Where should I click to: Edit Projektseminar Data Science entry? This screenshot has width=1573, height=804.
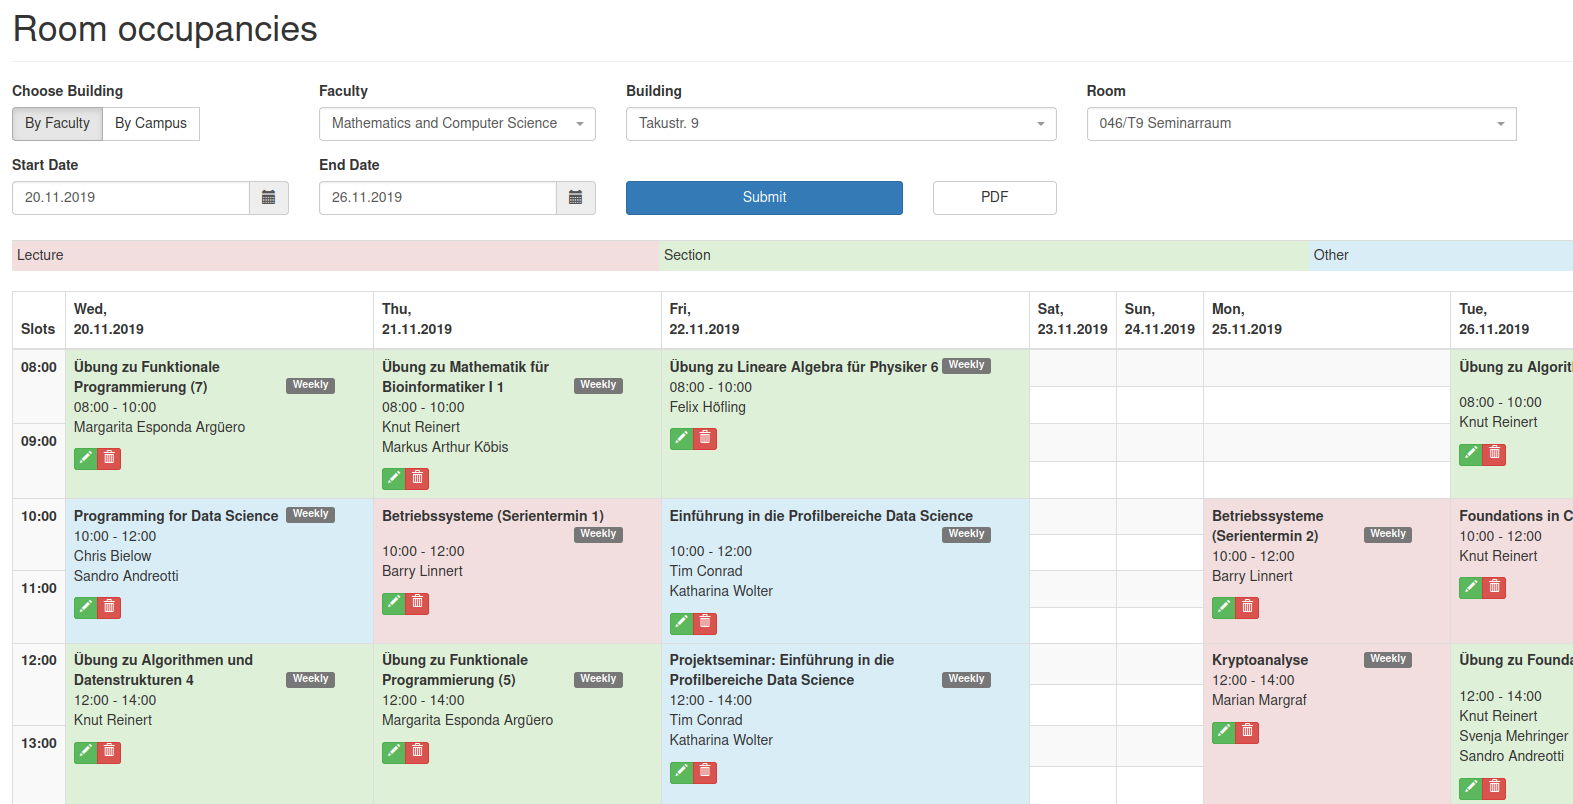coord(682,772)
